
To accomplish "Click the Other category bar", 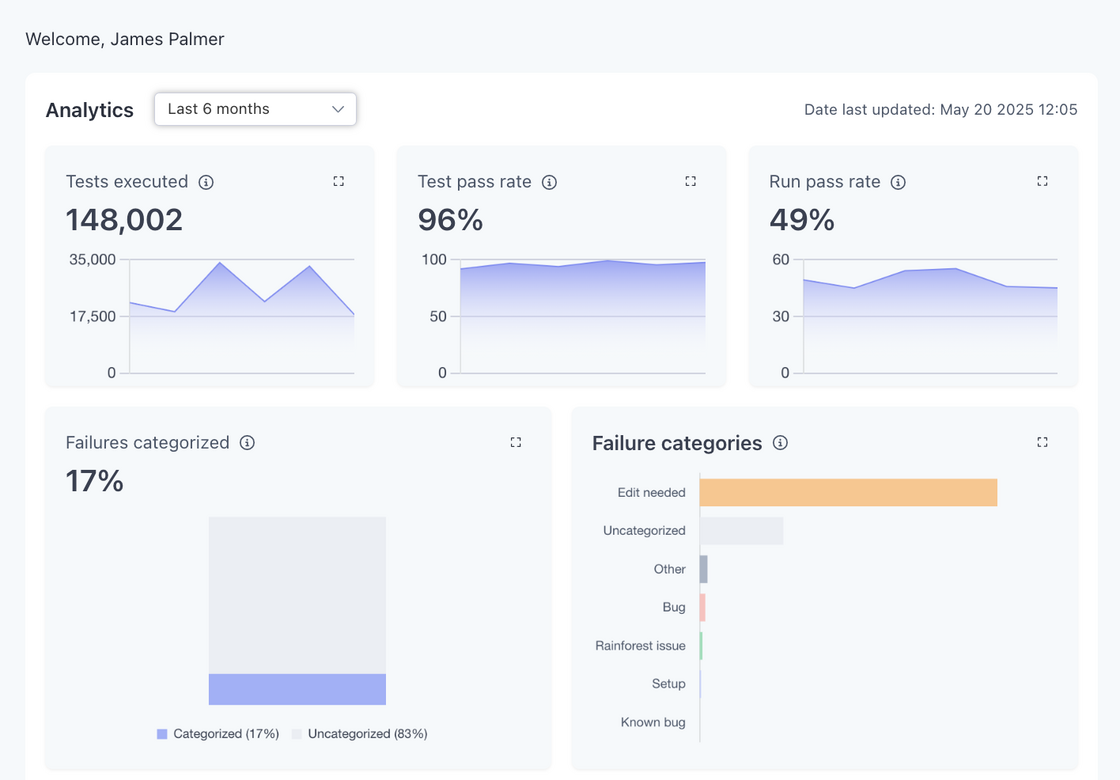I will coord(704,569).
